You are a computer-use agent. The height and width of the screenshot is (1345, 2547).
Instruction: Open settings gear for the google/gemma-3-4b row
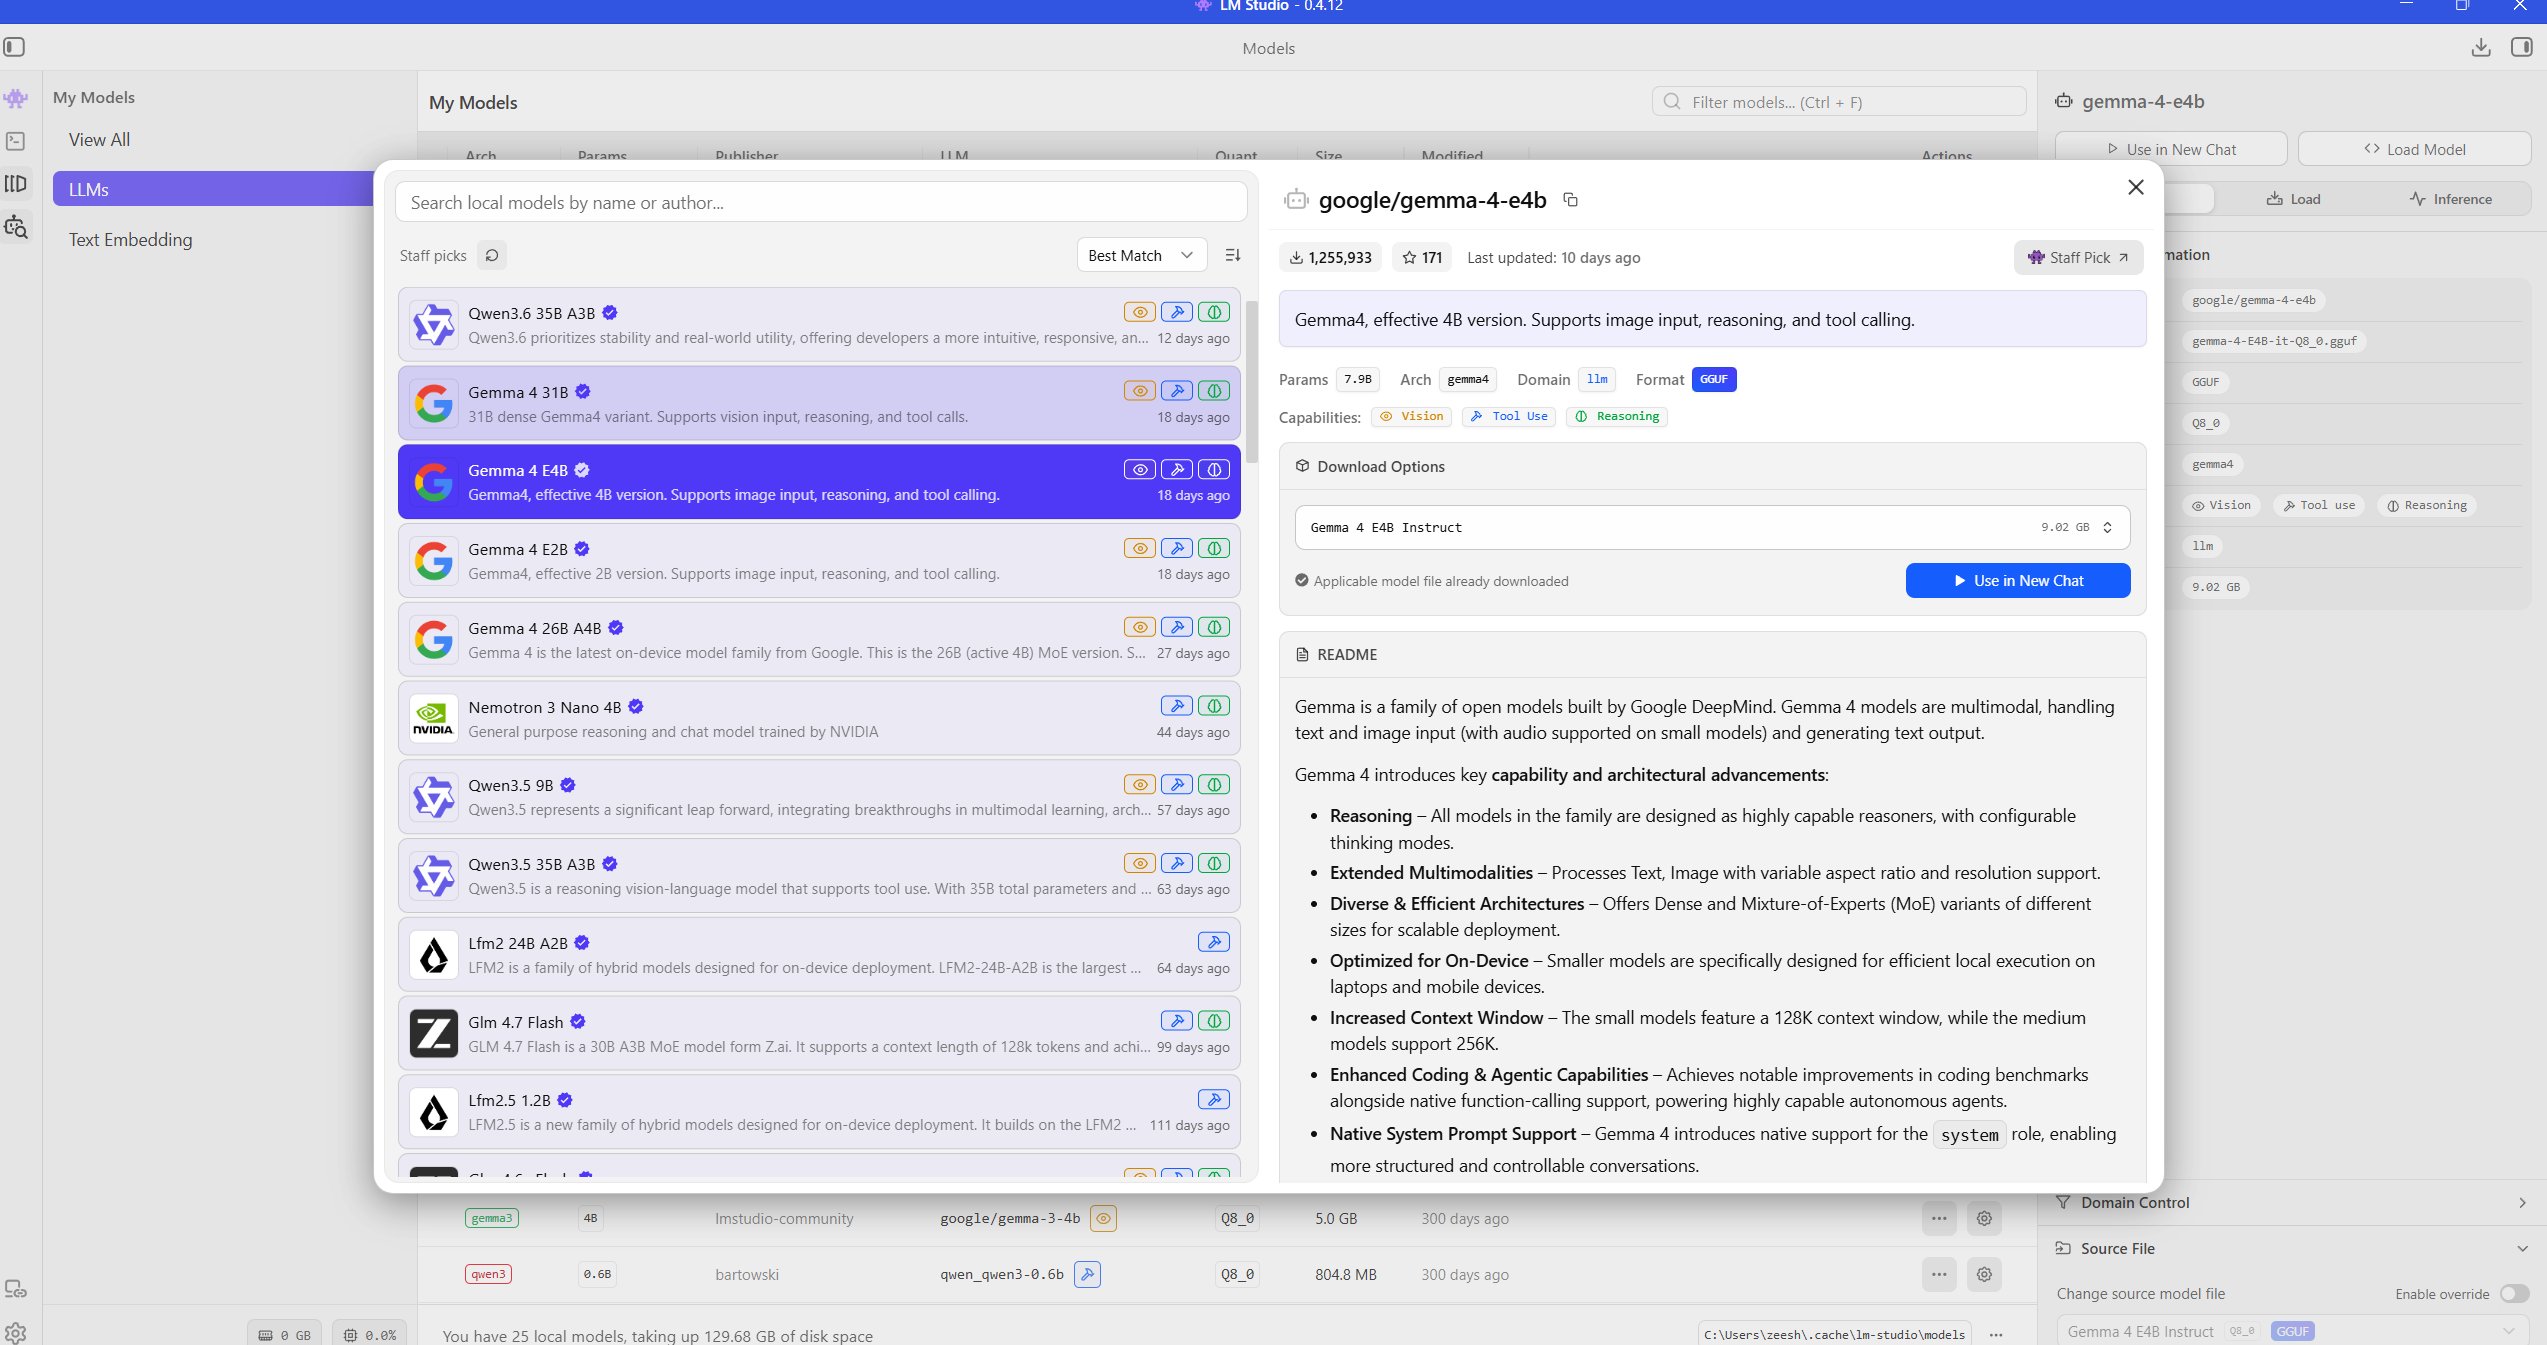click(1984, 1218)
